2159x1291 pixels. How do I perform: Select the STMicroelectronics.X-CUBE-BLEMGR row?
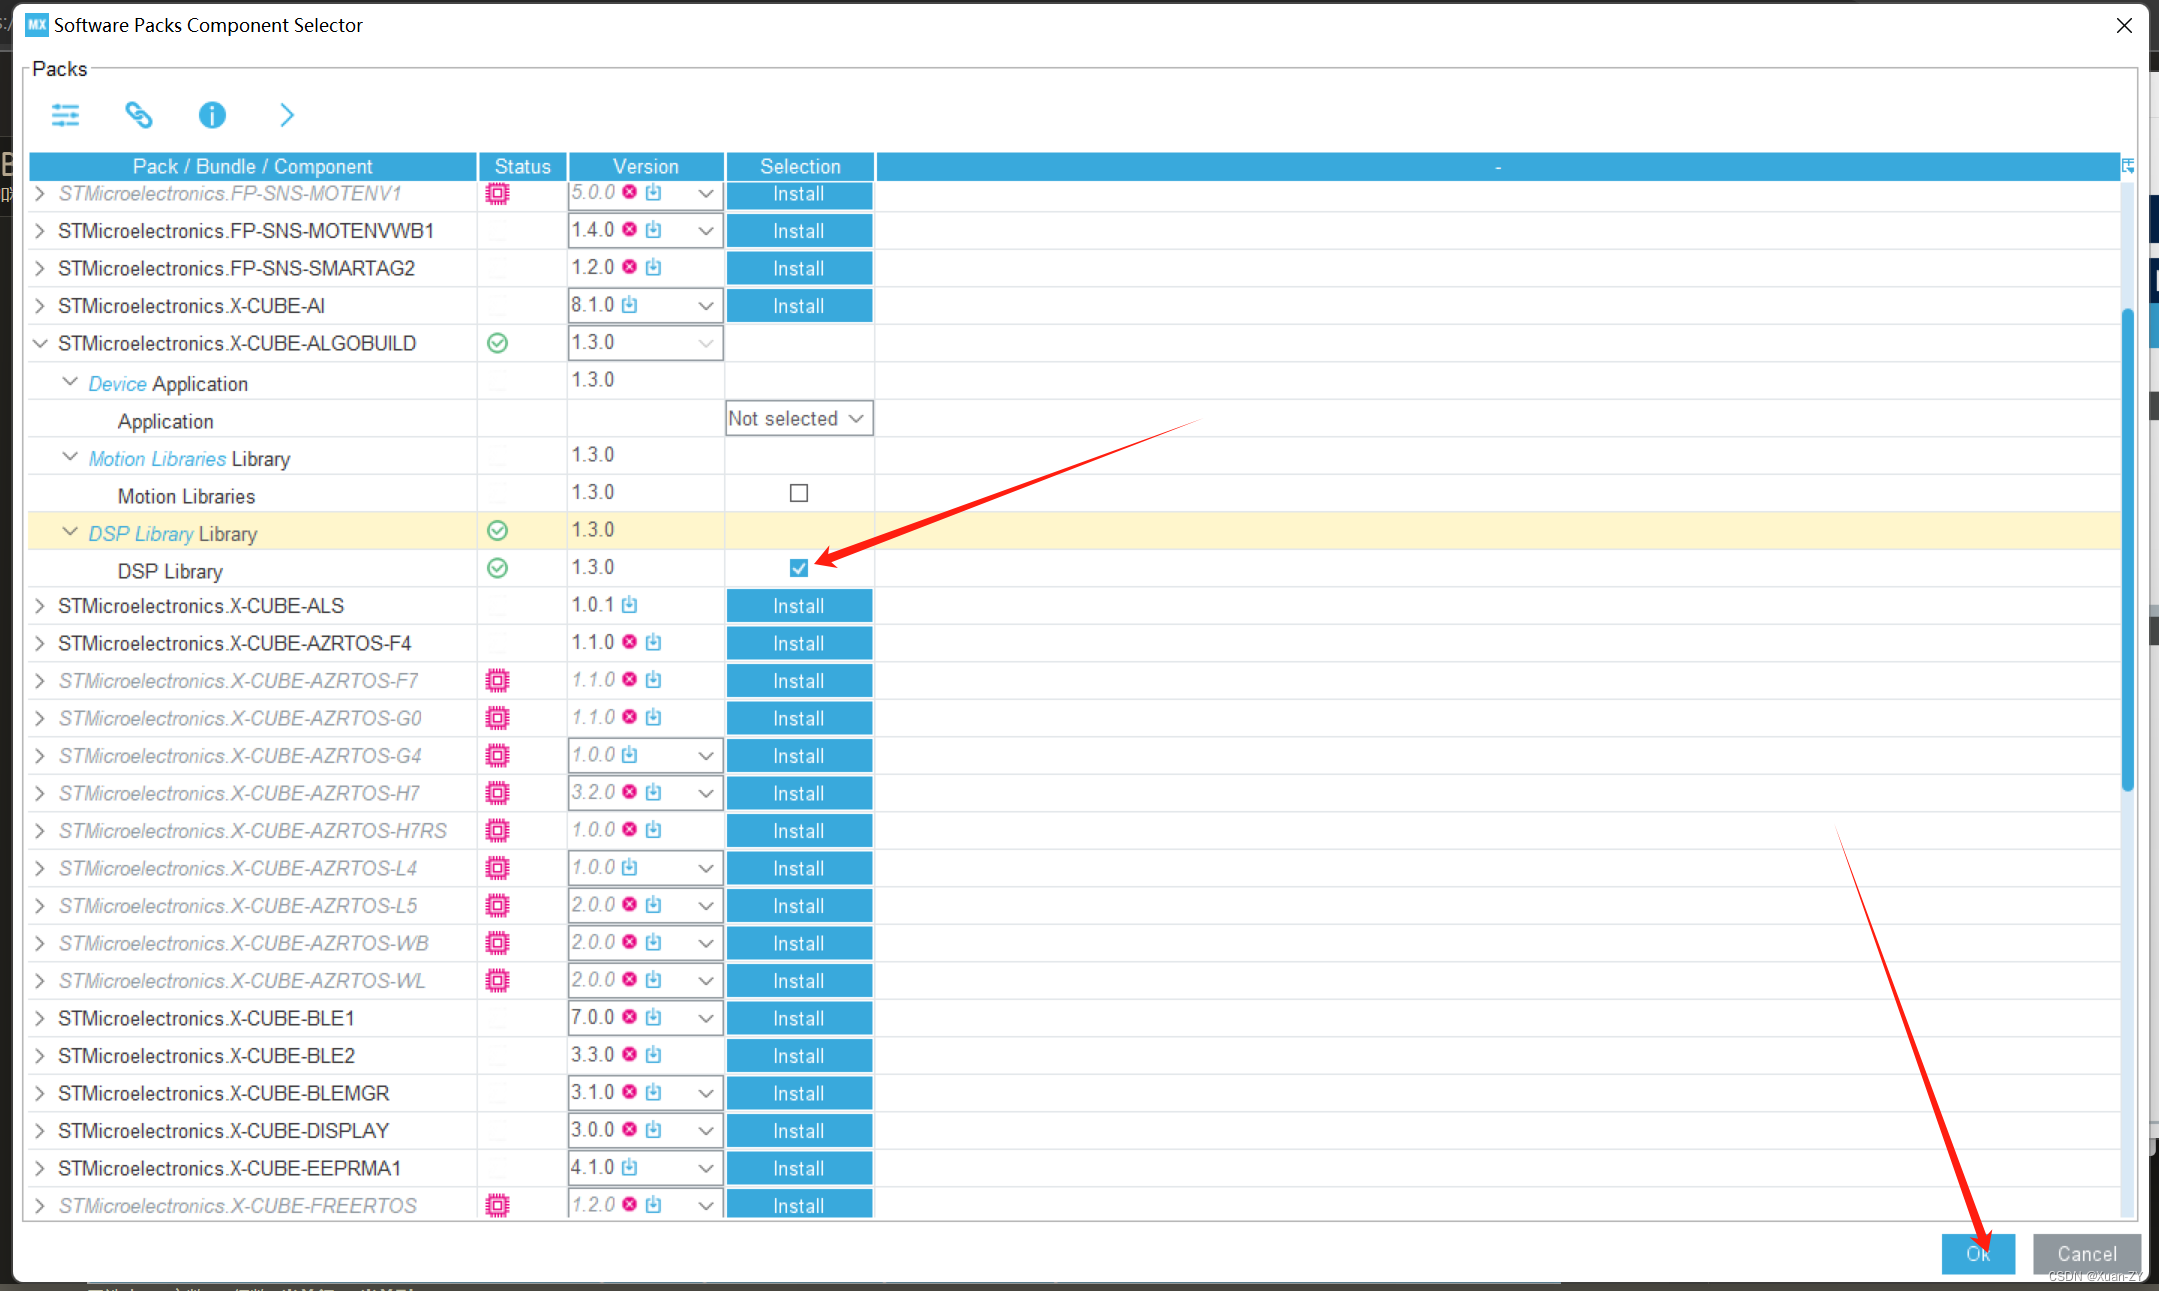click(1075, 1093)
